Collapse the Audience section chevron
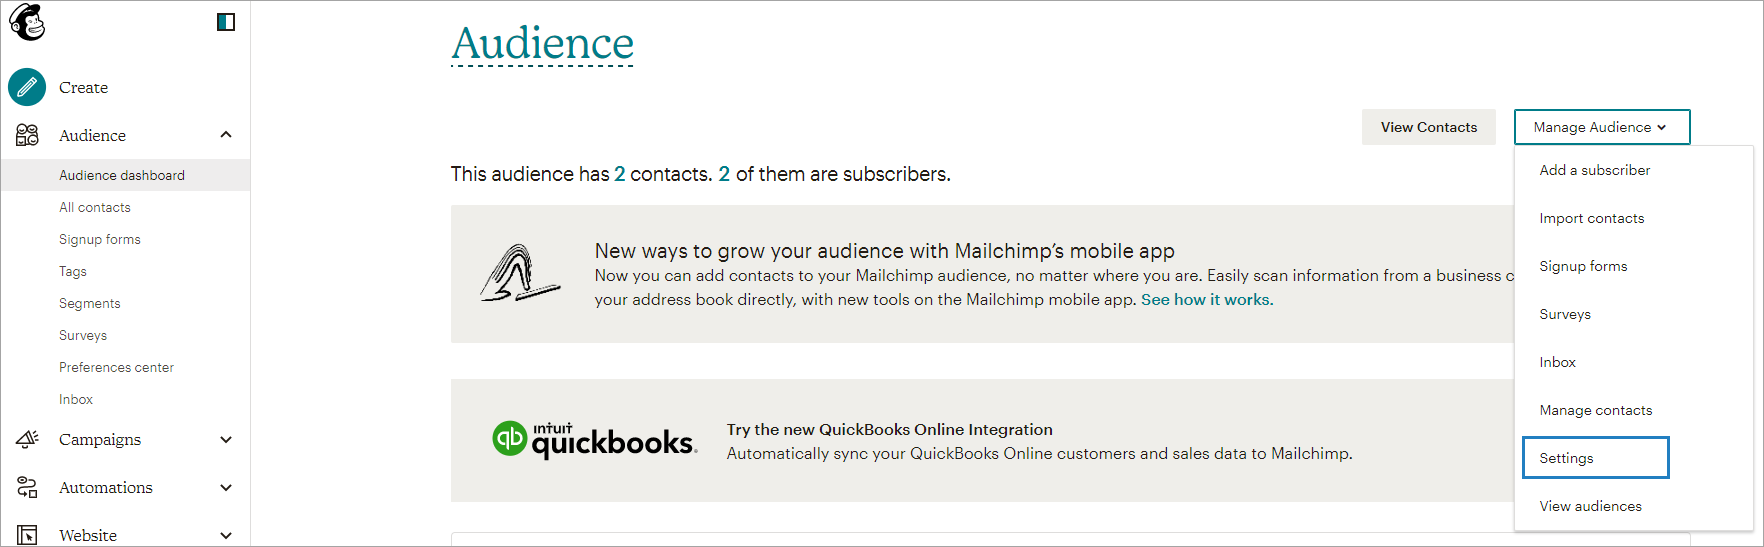This screenshot has height=547, width=1764. pyautogui.click(x=226, y=135)
